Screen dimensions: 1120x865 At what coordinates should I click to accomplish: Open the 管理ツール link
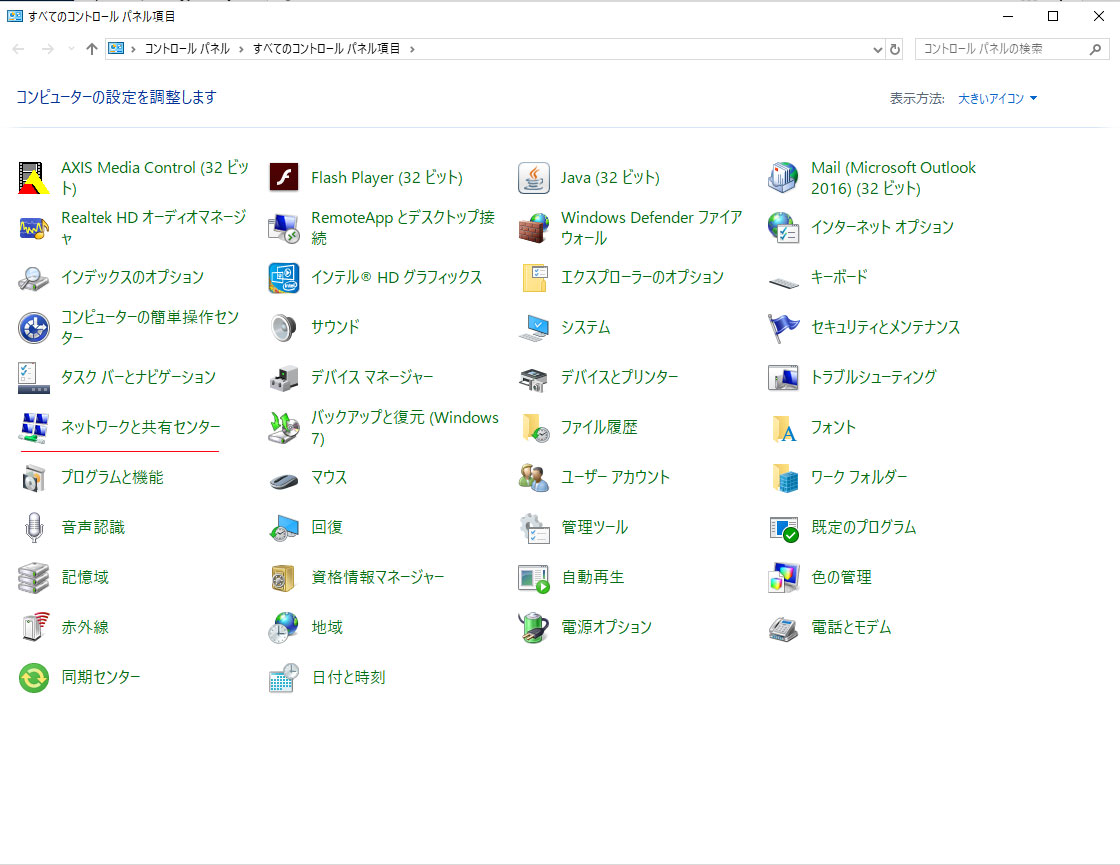(594, 527)
